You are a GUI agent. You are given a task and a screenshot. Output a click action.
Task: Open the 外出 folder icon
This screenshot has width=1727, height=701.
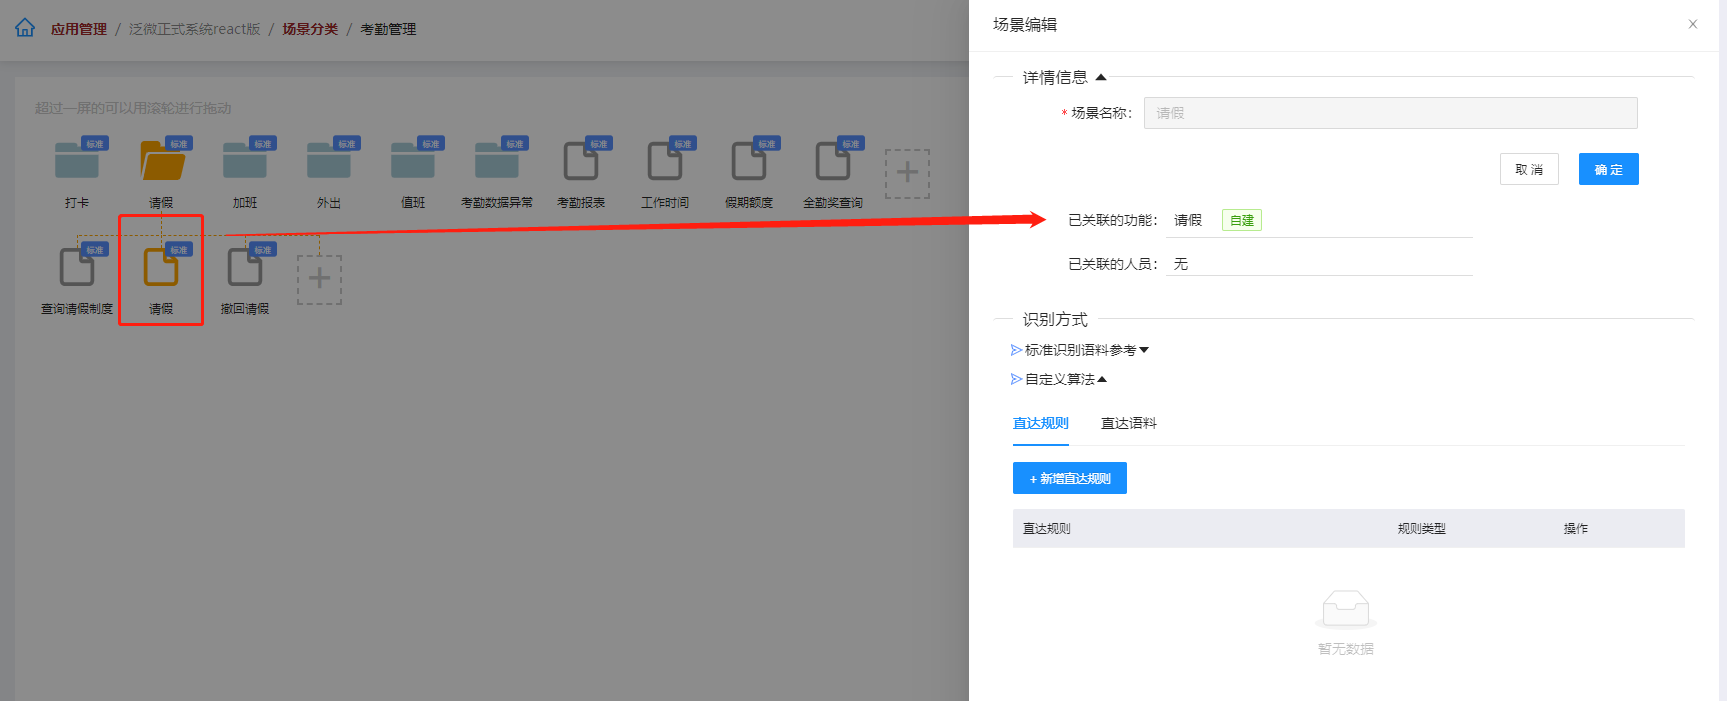tap(329, 160)
